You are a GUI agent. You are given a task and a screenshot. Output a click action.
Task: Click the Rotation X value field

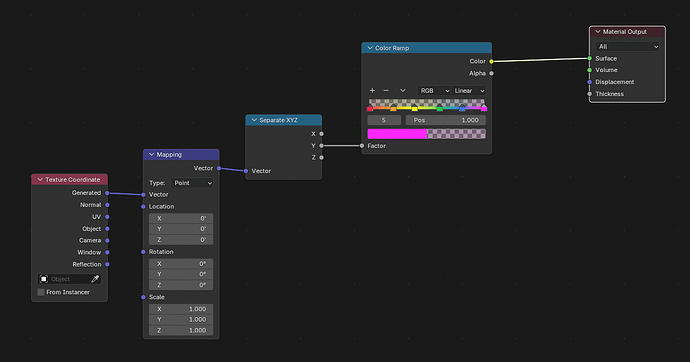click(x=181, y=263)
